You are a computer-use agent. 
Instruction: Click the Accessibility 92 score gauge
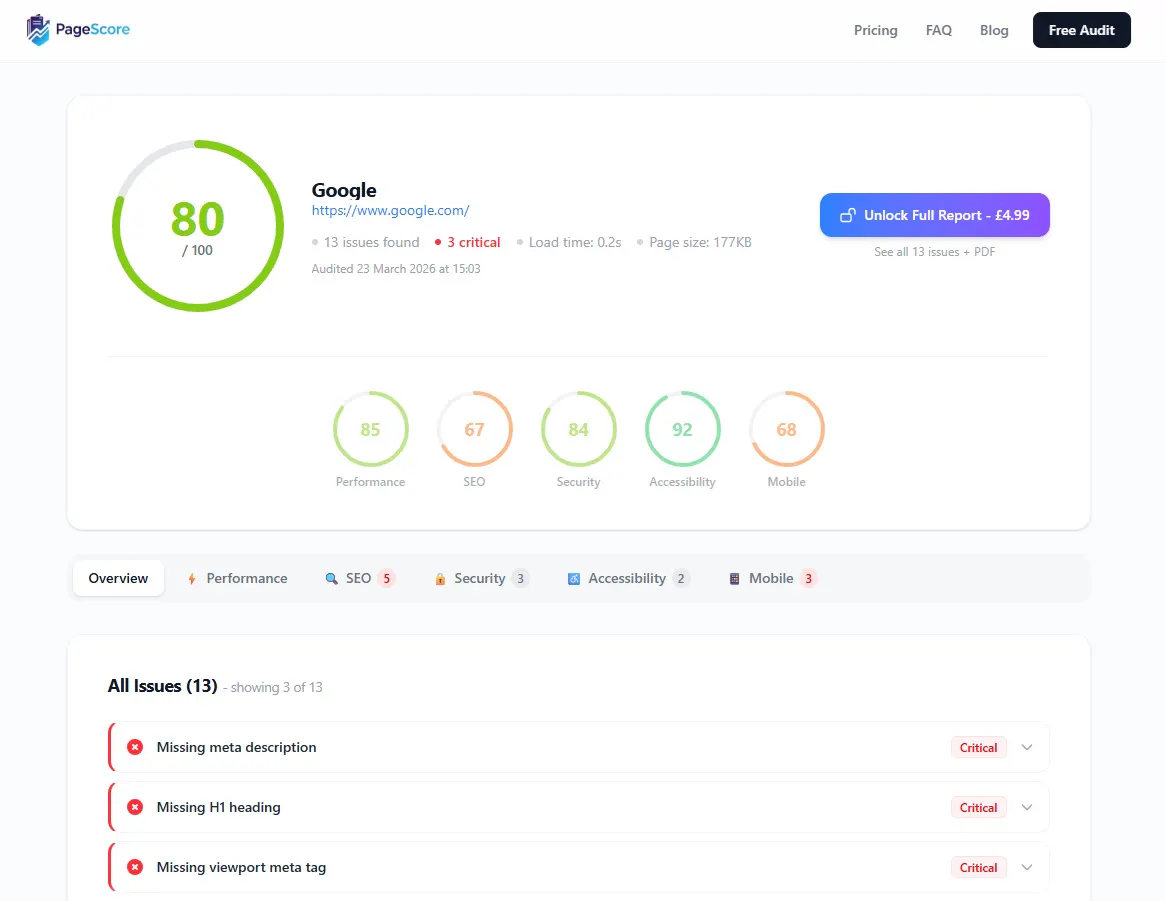[683, 429]
